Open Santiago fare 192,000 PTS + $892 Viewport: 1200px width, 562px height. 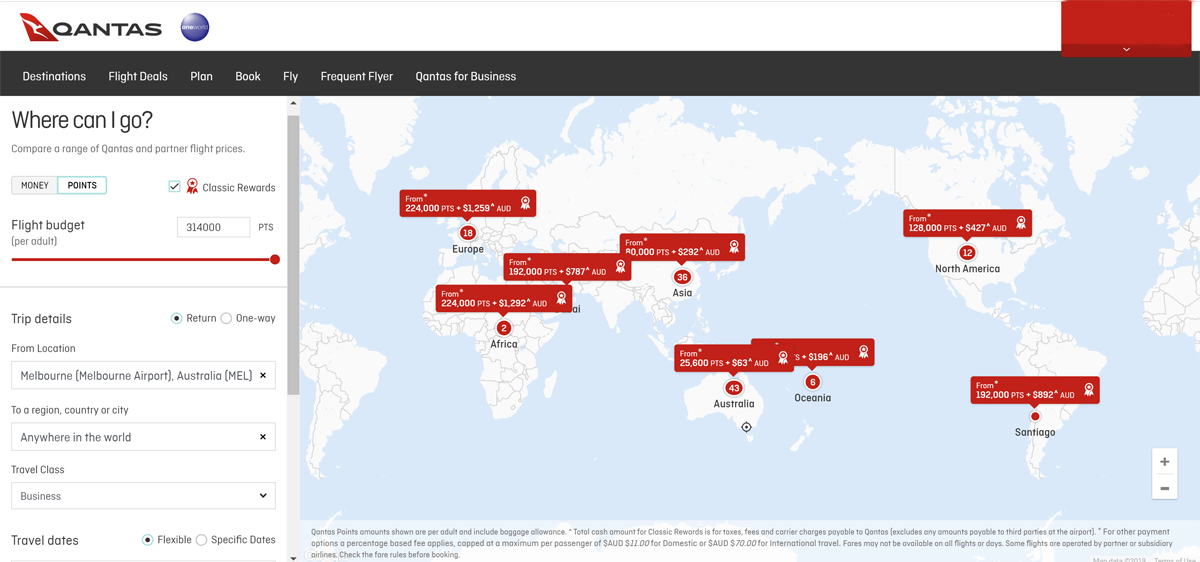pyautogui.click(x=1035, y=390)
